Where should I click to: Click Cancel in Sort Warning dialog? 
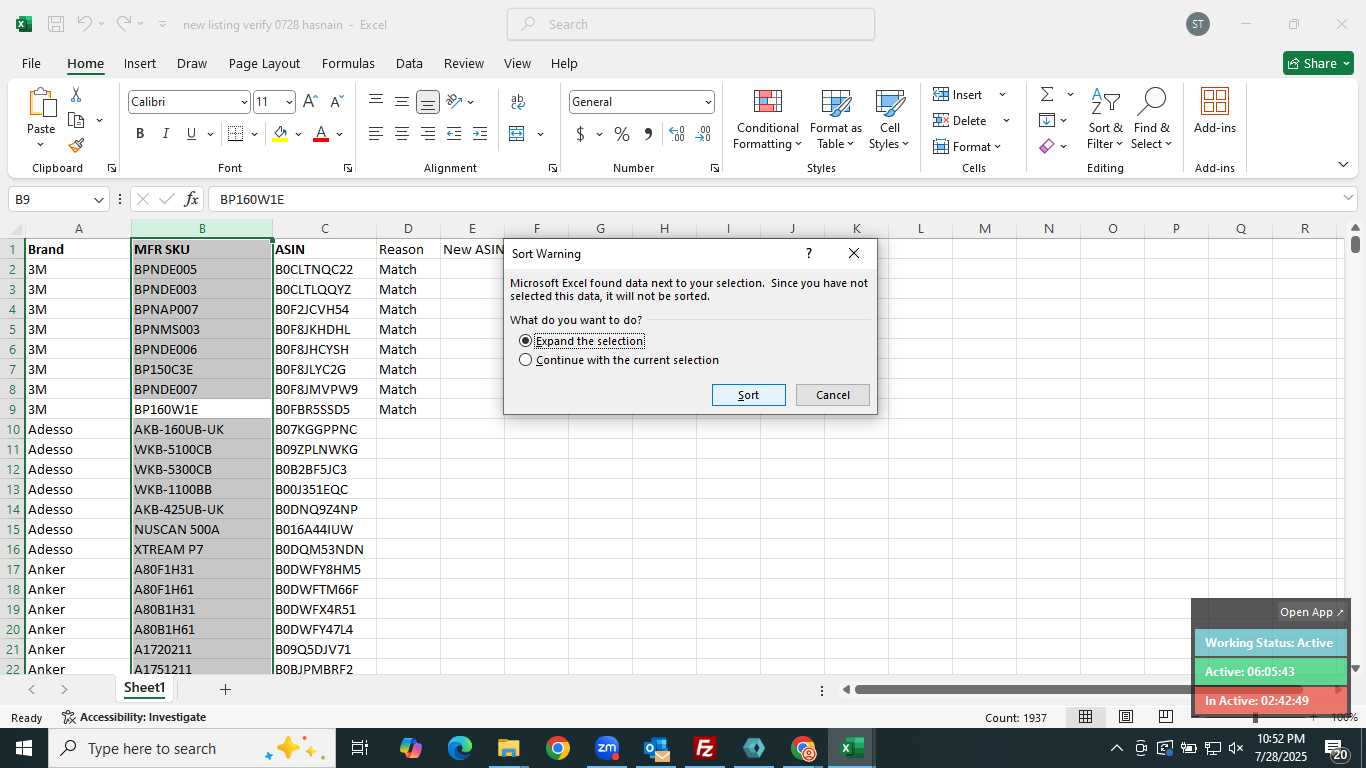coord(832,395)
